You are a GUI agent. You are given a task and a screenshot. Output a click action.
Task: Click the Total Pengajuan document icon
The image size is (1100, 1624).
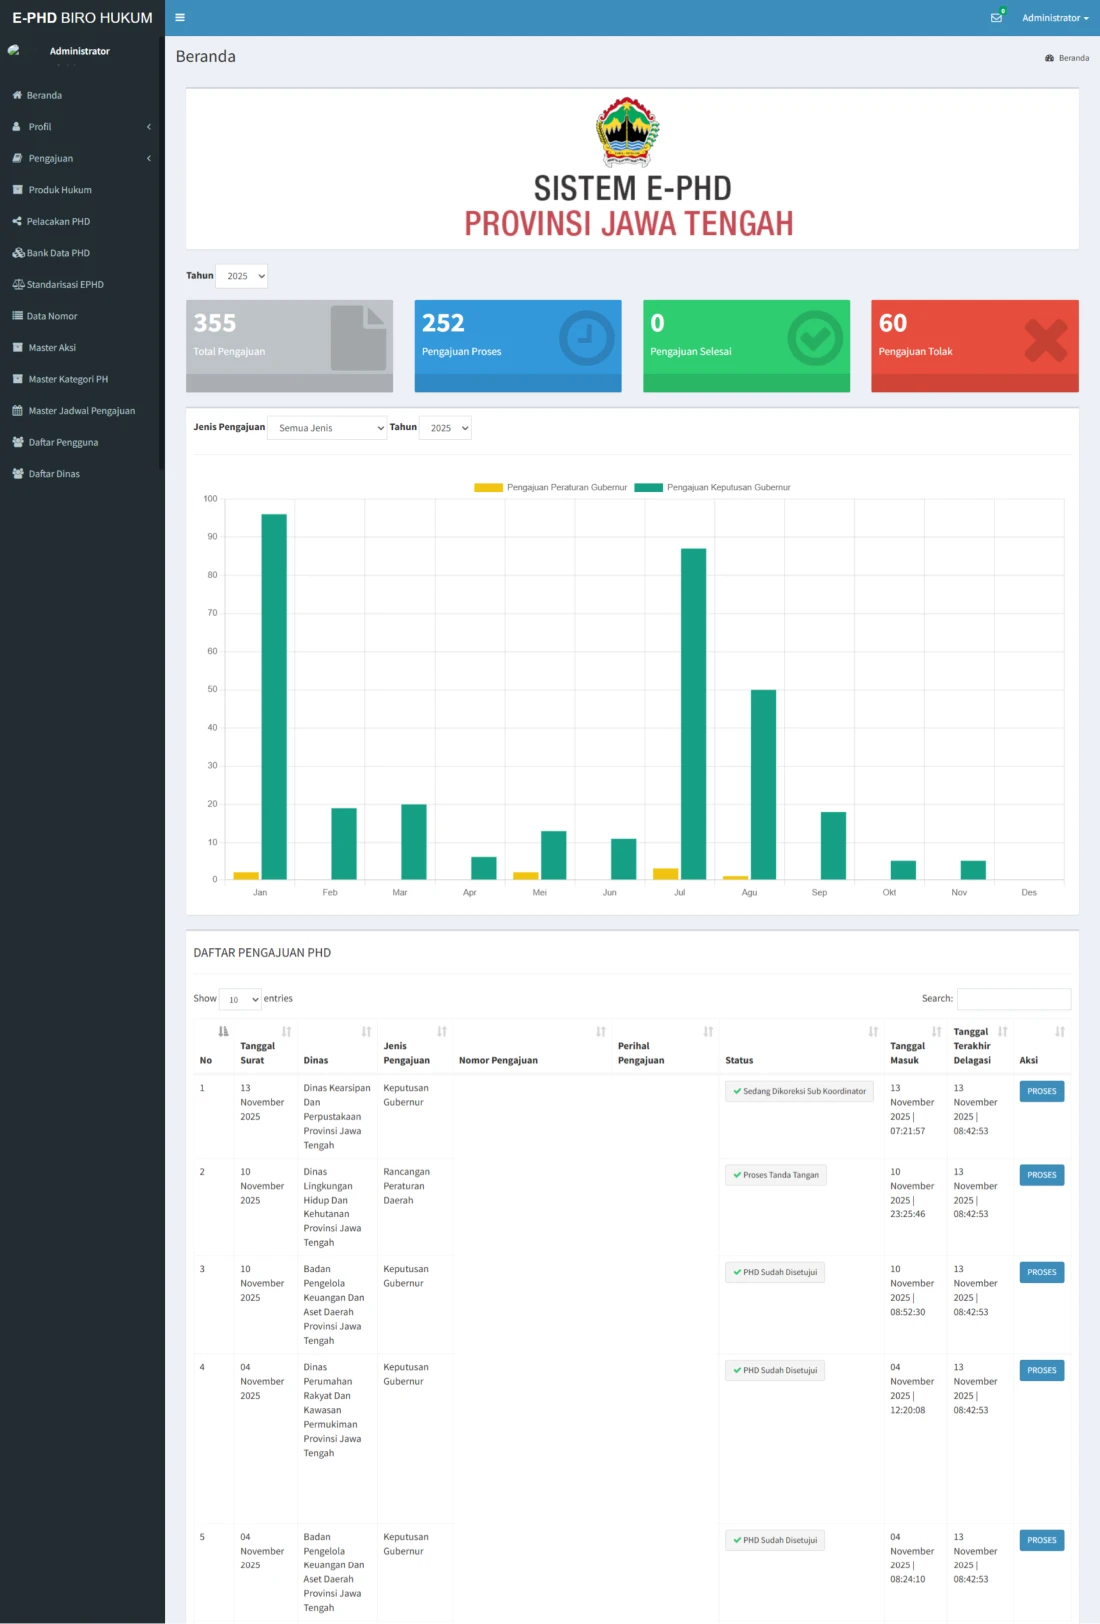point(359,339)
